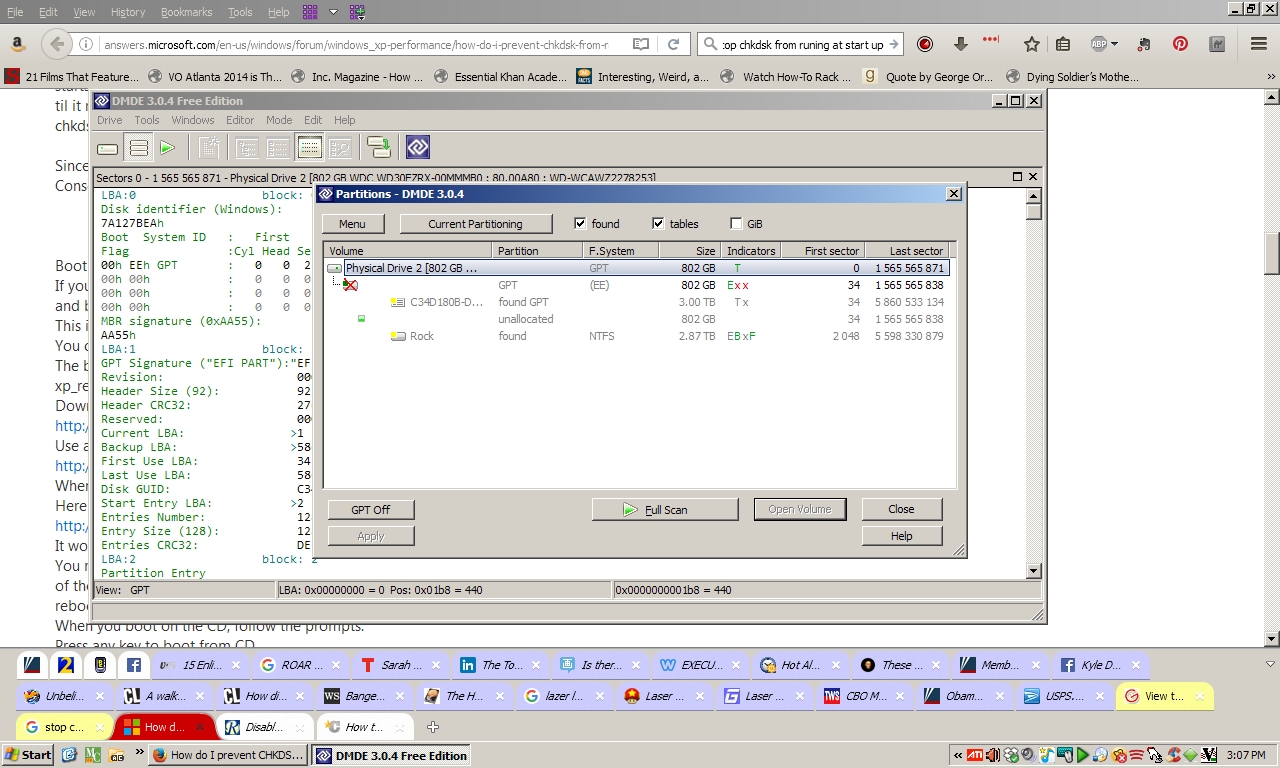
Task: Select the C34D180B found GPT row
Action: pos(636,302)
